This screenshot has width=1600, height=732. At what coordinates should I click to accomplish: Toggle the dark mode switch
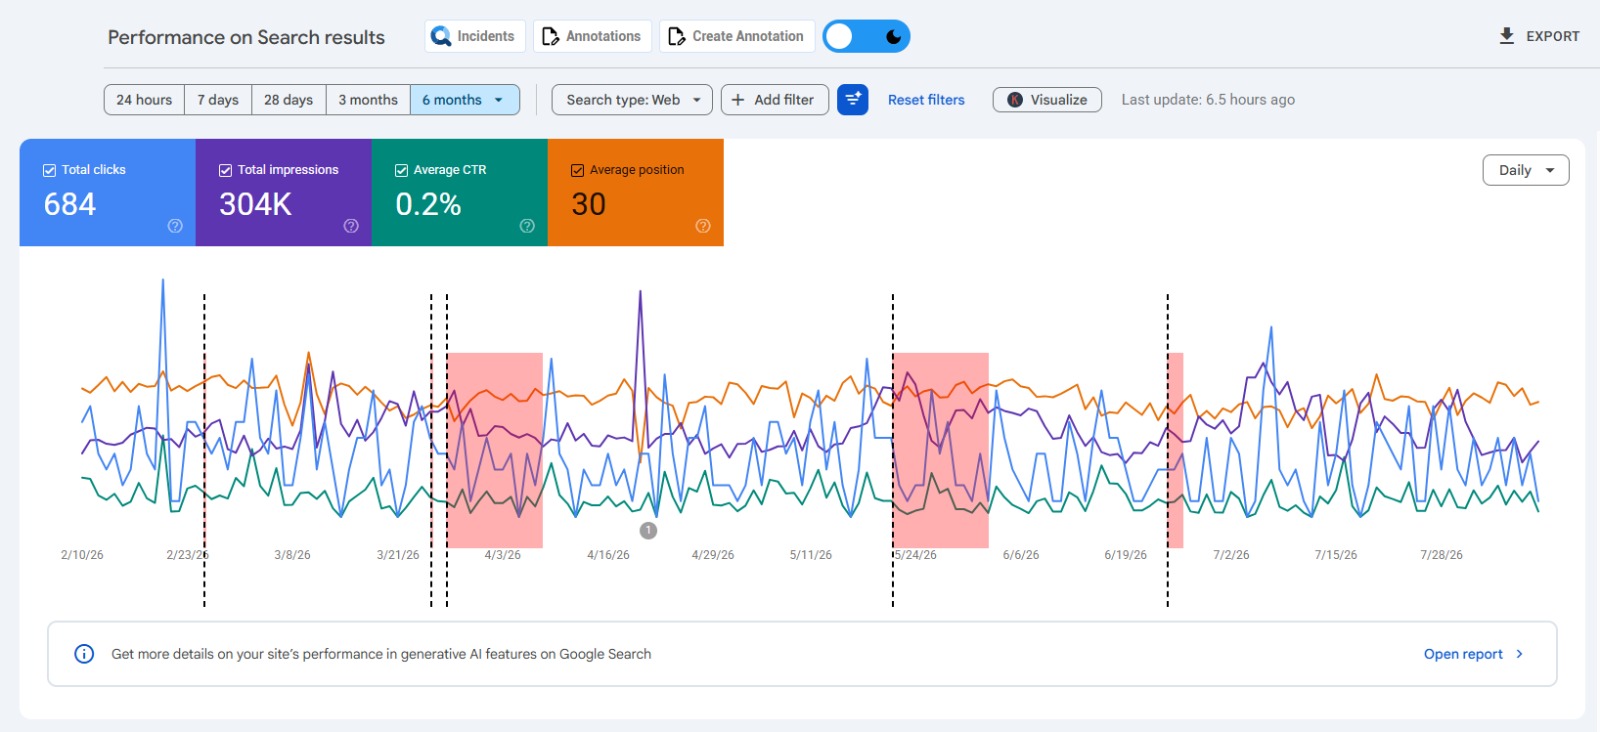pyautogui.click(x=866, y=36)
